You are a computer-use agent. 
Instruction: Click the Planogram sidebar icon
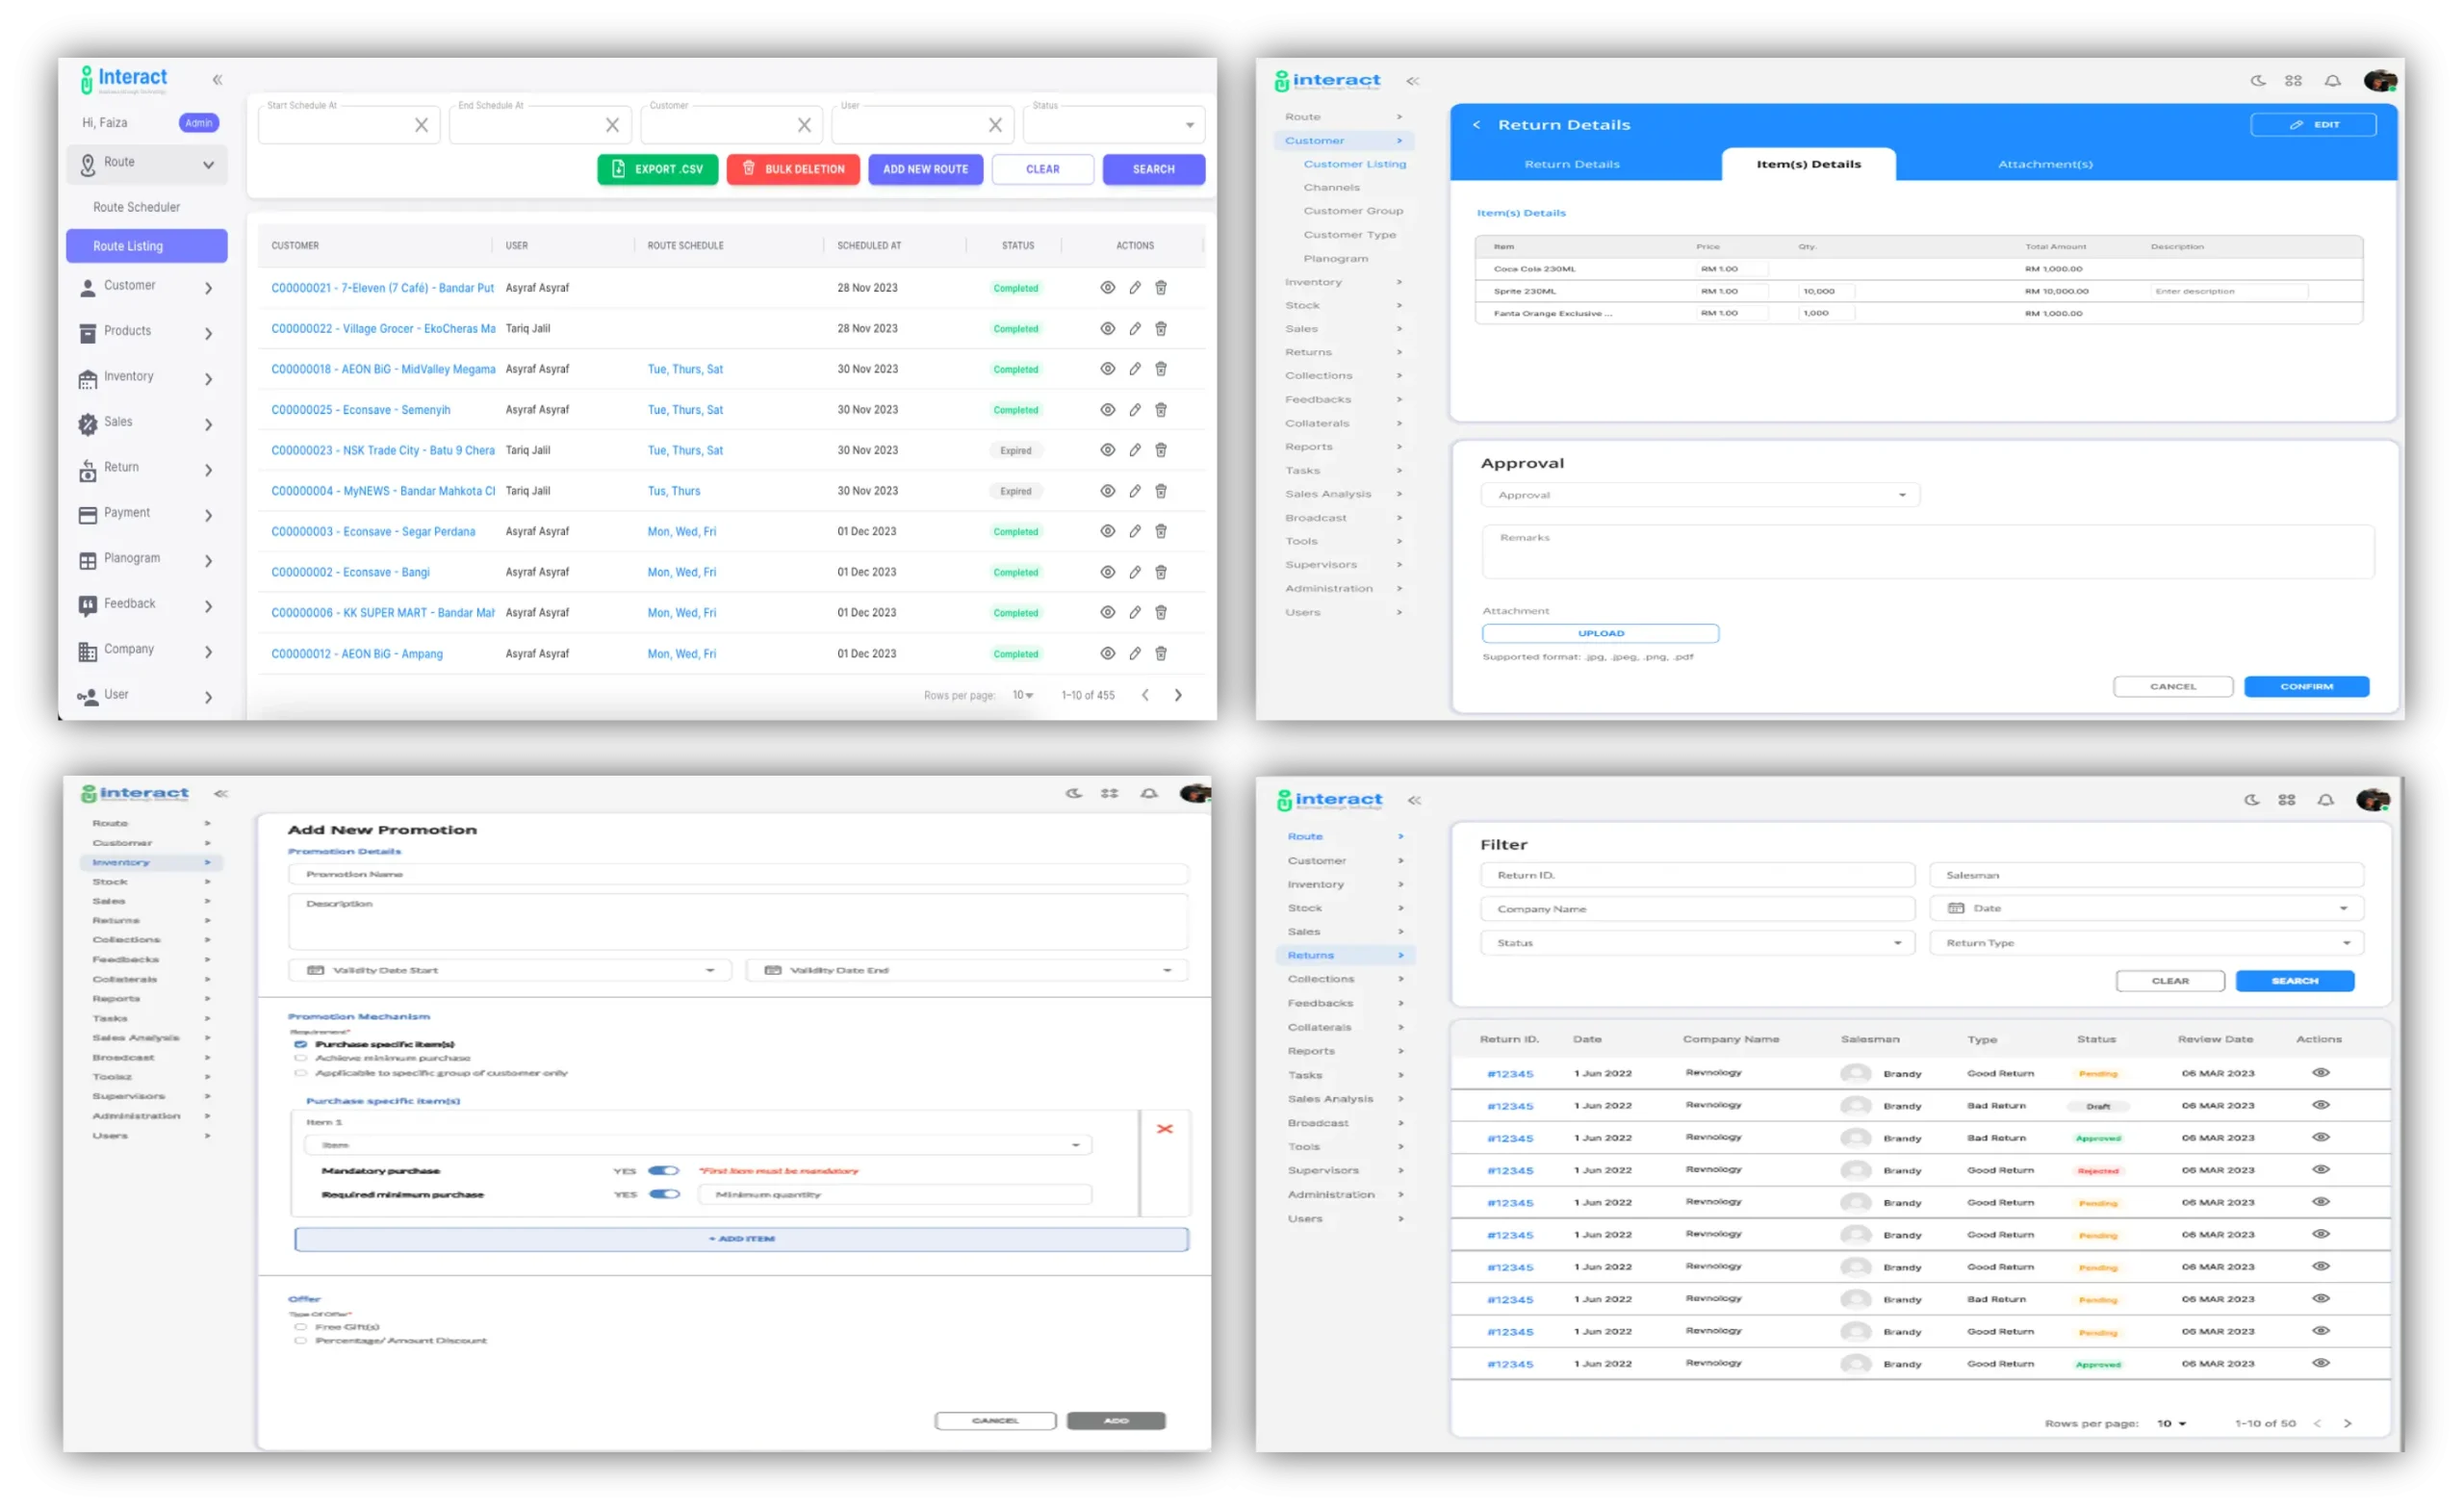[x=88, y=559]
